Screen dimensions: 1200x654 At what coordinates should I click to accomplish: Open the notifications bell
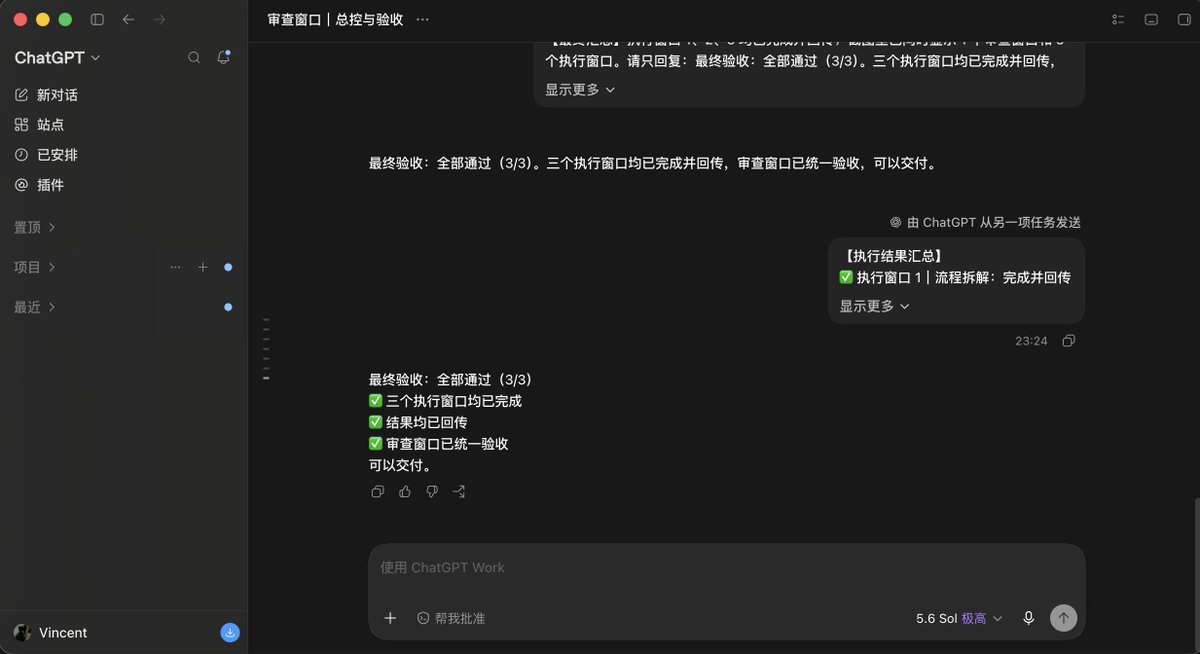click(x=223, y=58)
